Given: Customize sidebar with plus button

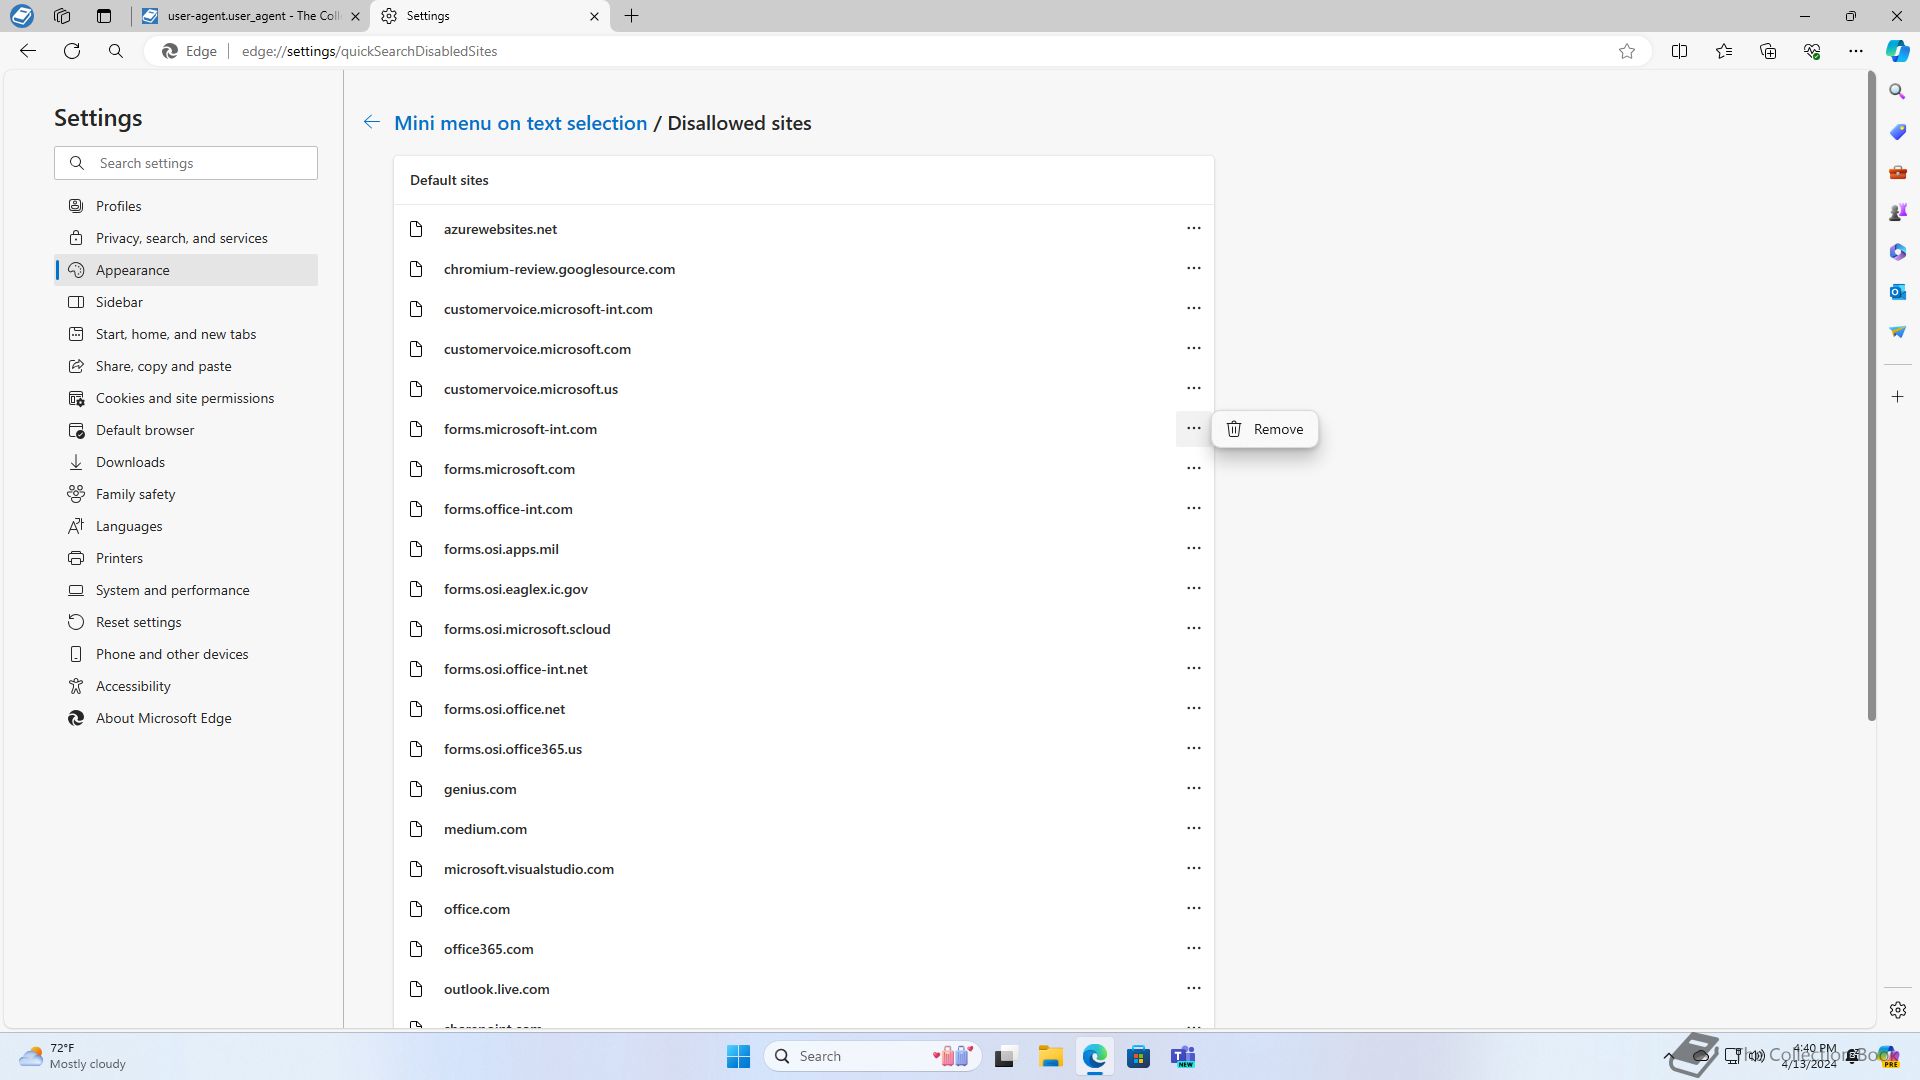Looking at the screenshot, I should (x=1897, y=397).
